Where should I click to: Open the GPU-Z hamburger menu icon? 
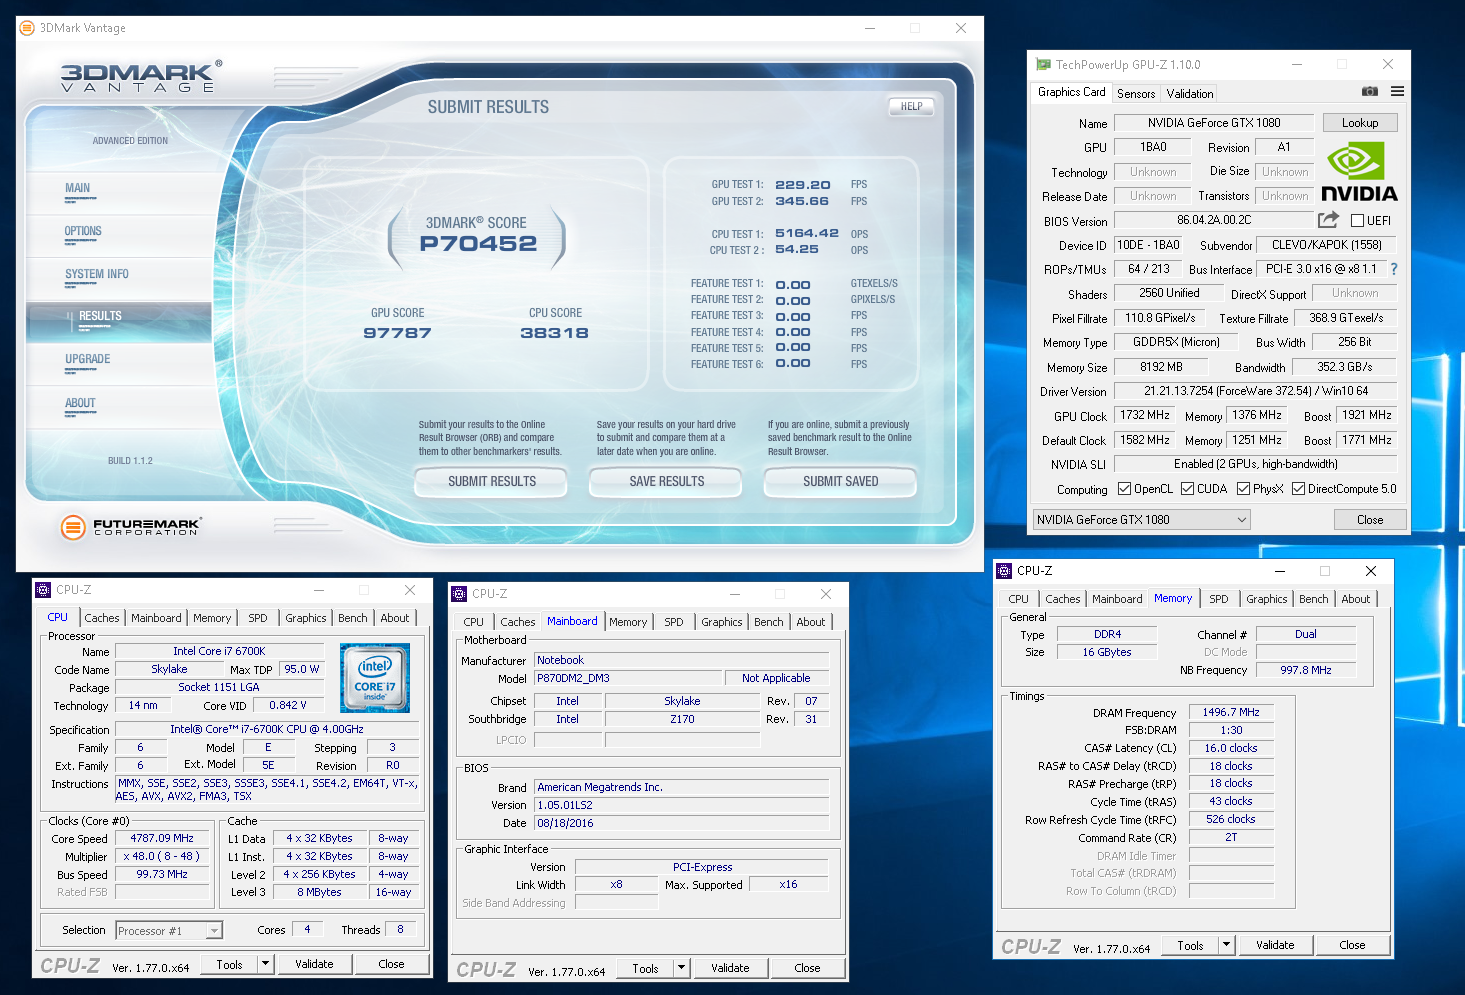1397,91
